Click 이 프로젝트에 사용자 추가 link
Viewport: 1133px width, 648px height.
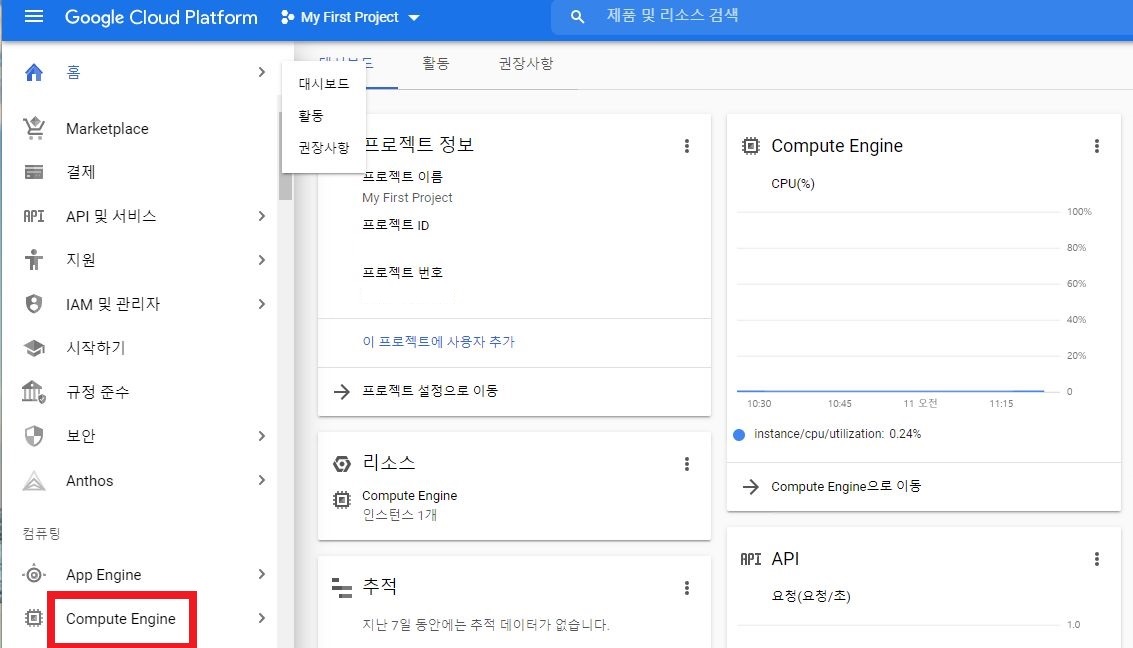[439, 342]
